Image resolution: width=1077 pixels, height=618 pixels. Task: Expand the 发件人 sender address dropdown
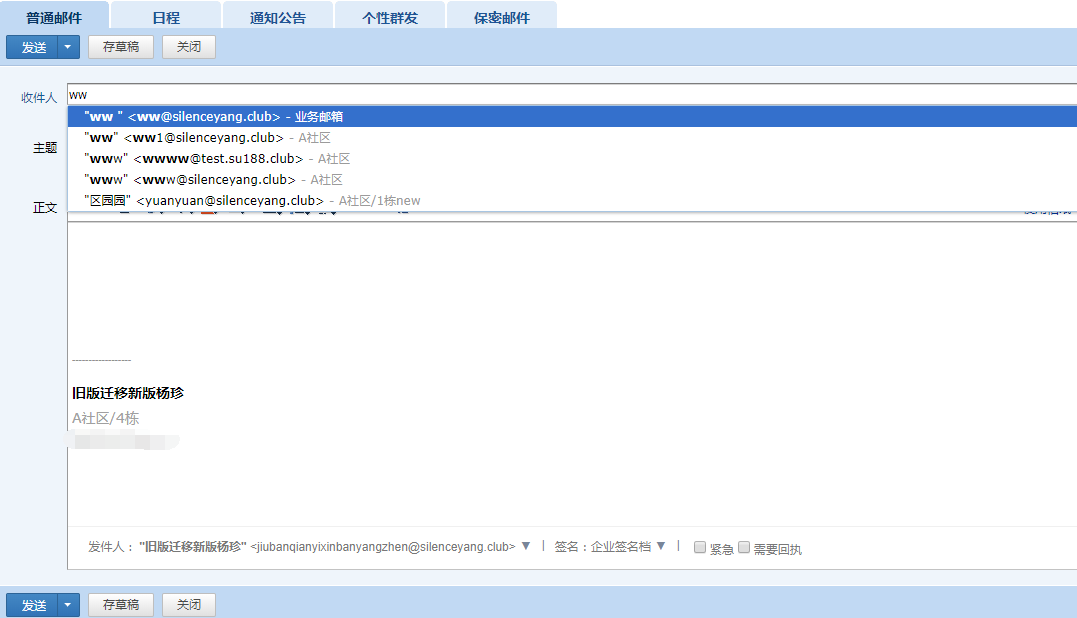(x=526, y=547)
